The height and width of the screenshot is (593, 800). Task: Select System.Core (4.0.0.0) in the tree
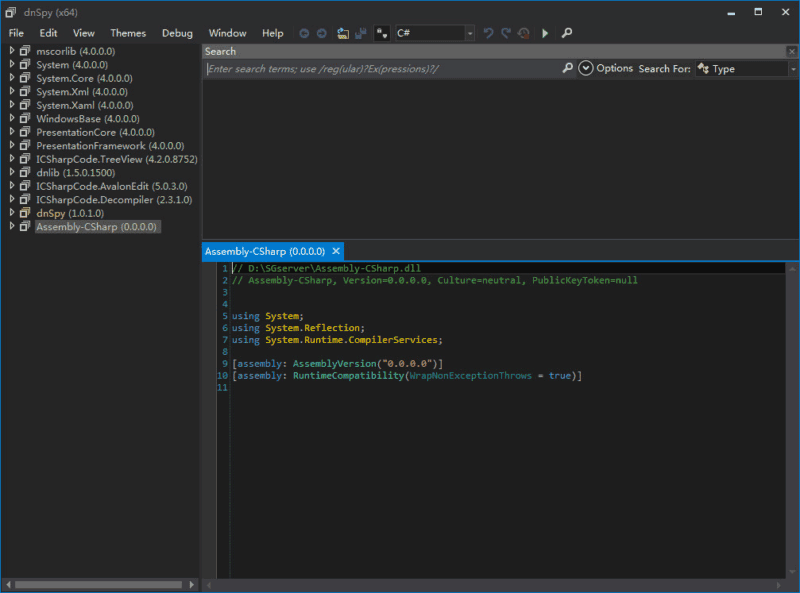pos(84,78)
